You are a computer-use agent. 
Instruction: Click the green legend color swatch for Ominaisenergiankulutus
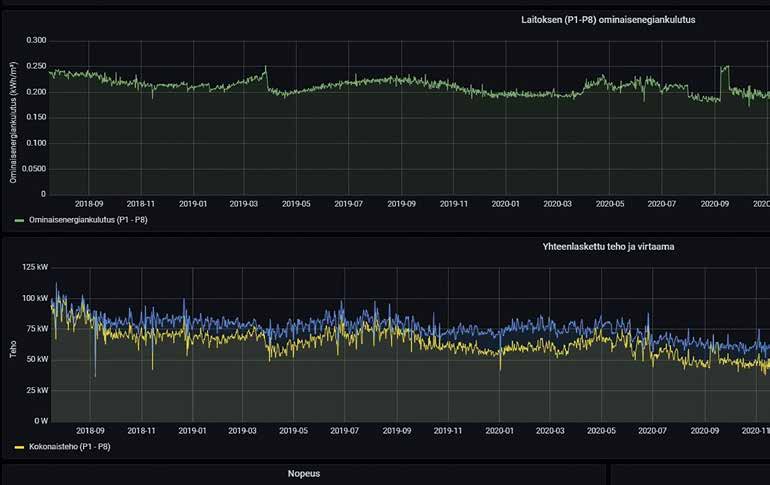[19, 220]
